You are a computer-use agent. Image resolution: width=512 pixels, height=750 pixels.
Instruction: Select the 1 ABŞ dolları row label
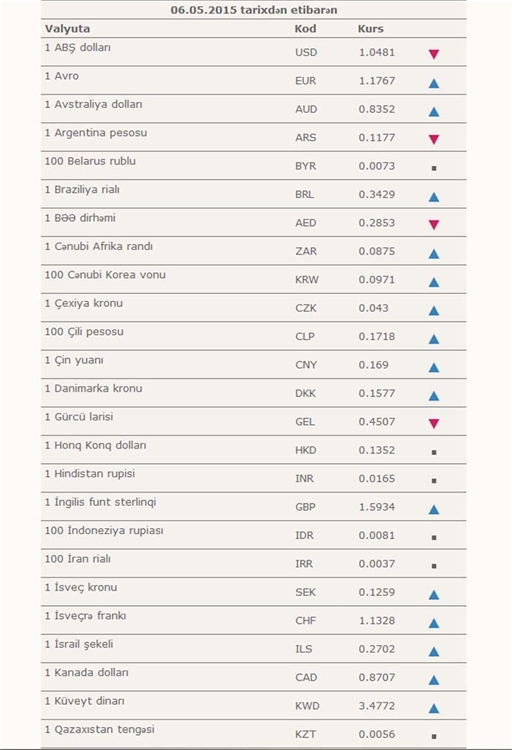pyautogui.click(x=78, y=47)
